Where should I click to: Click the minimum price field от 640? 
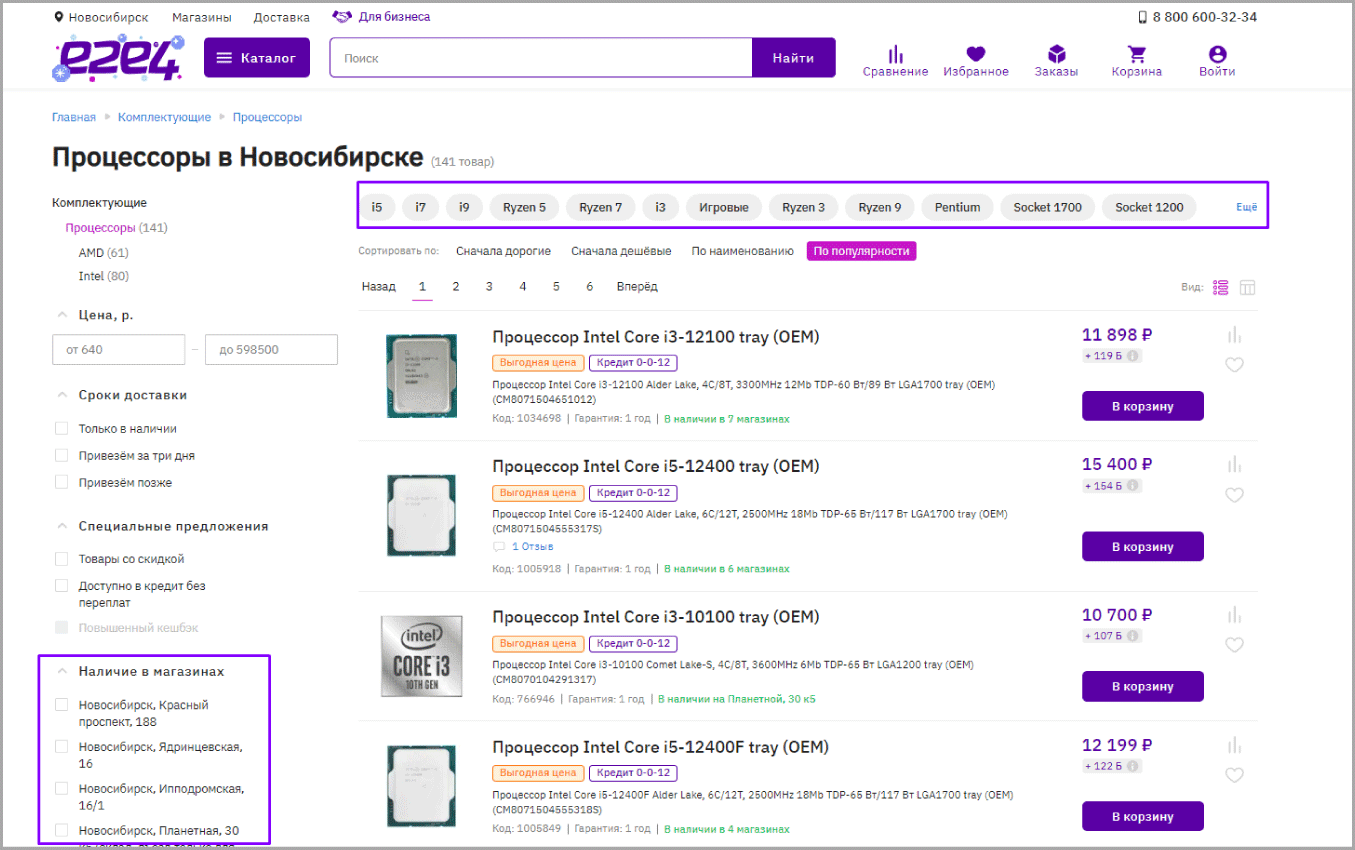coord(118,350)
